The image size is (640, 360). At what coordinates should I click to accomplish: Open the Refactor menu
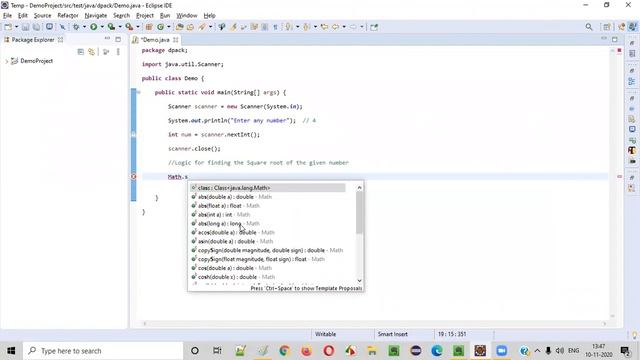[68, 16]
